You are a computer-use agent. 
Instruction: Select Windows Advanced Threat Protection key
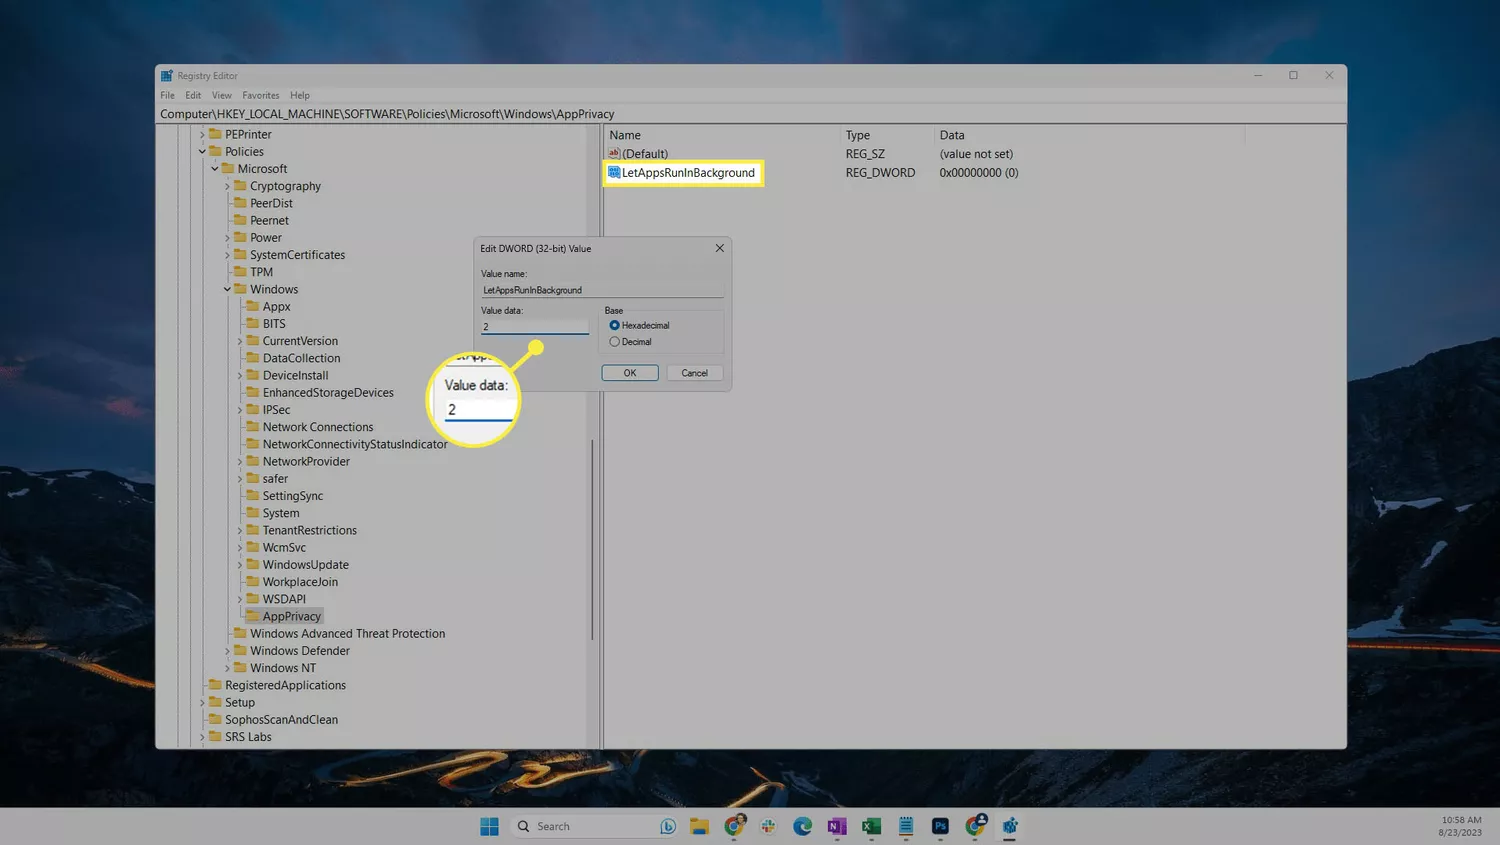pyautogui.click(x=347, y=634)
